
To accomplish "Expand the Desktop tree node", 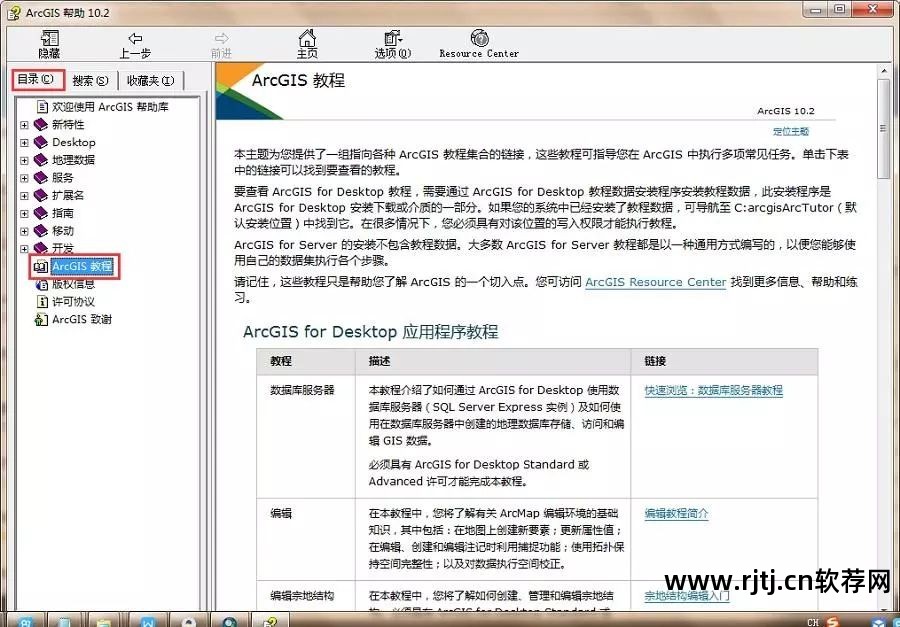I will pyautogui.click(x=24, y=142).
